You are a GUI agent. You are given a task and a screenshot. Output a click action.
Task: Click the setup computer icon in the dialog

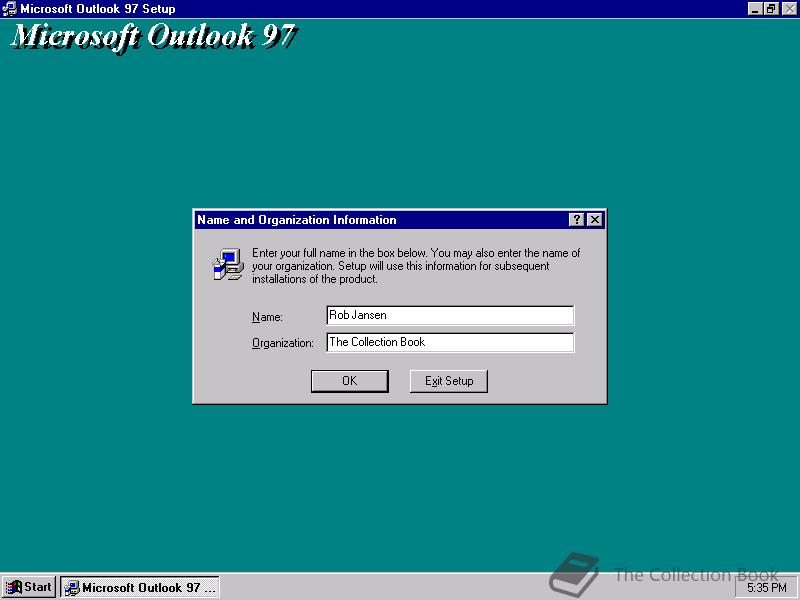click(228, 264)
